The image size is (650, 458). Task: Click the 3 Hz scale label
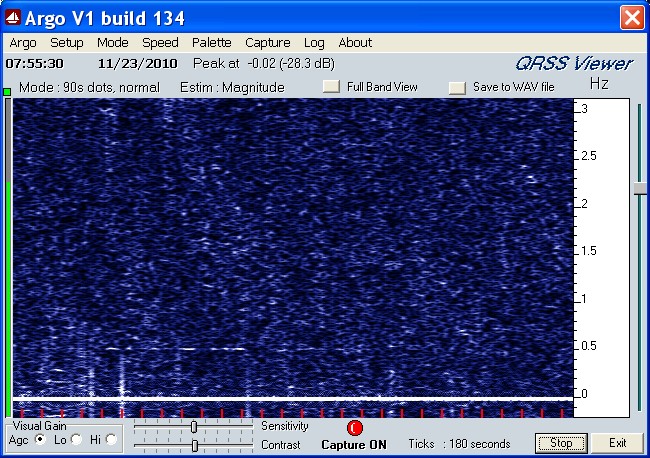tap(585, 109)
